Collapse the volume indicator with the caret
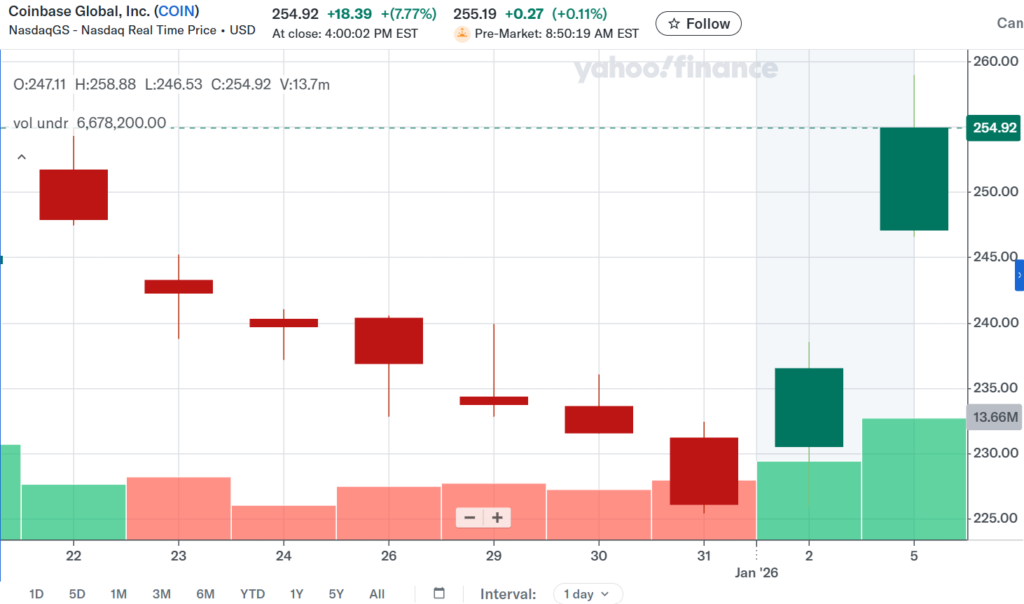This screenshot has height=604, width=1024. (20, 157)
